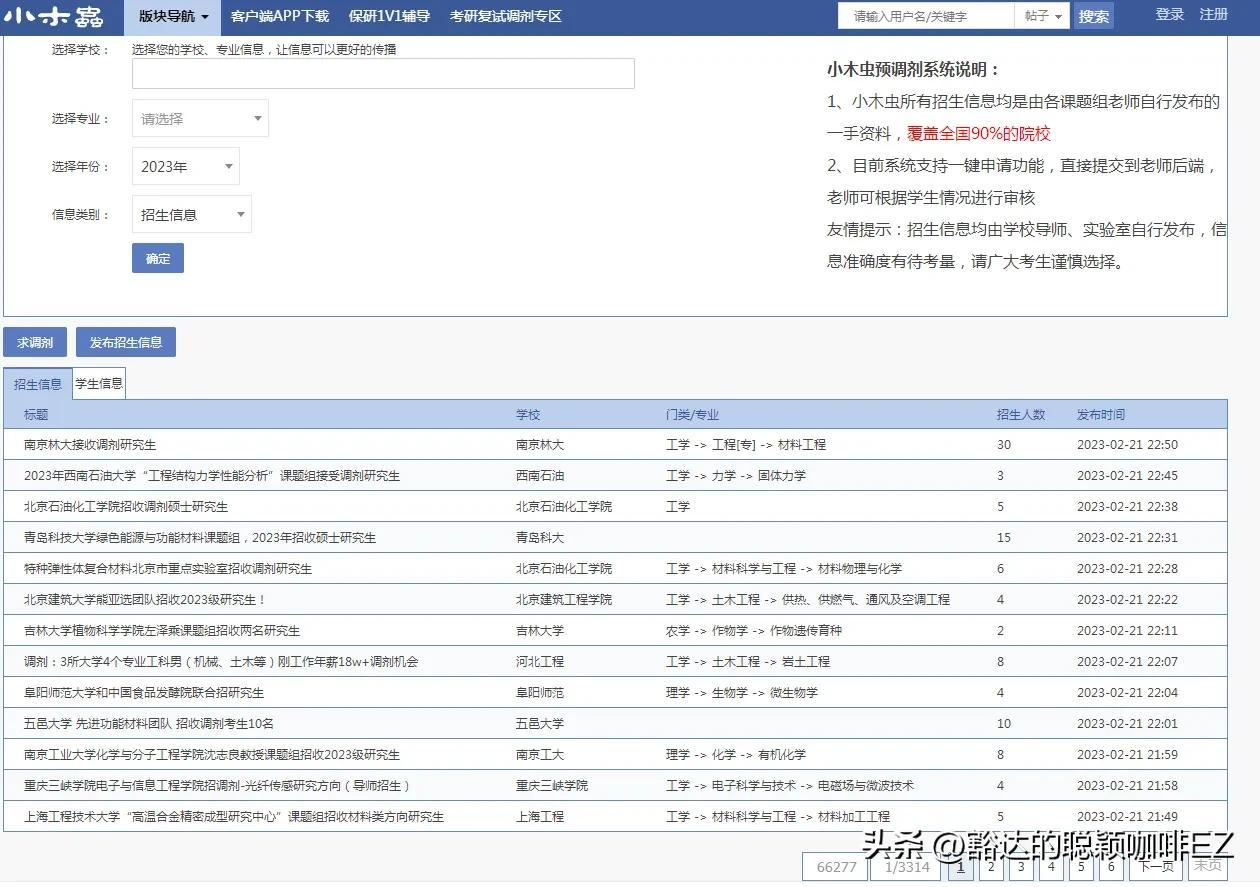
Task: Go to pagination page 3
Action: coord(1020,867)
